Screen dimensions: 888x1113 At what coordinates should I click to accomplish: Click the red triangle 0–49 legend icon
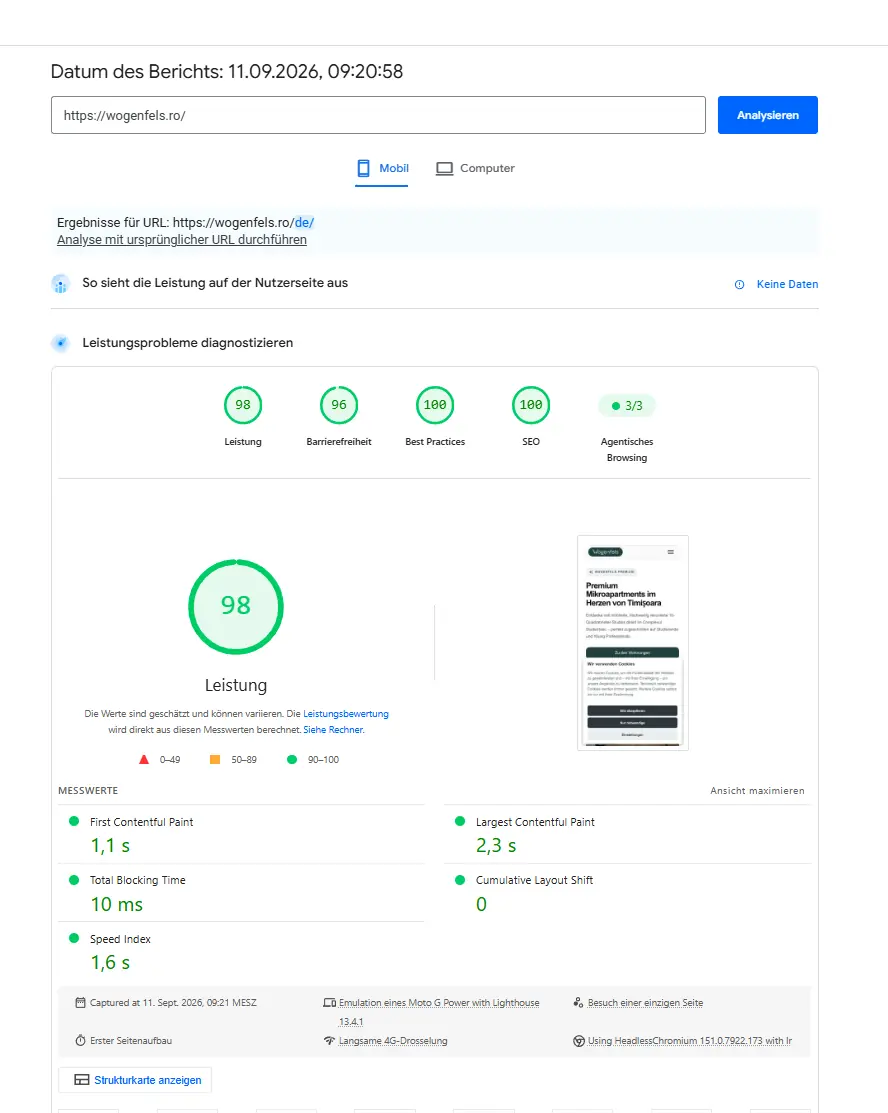click(x=144, y=760)
